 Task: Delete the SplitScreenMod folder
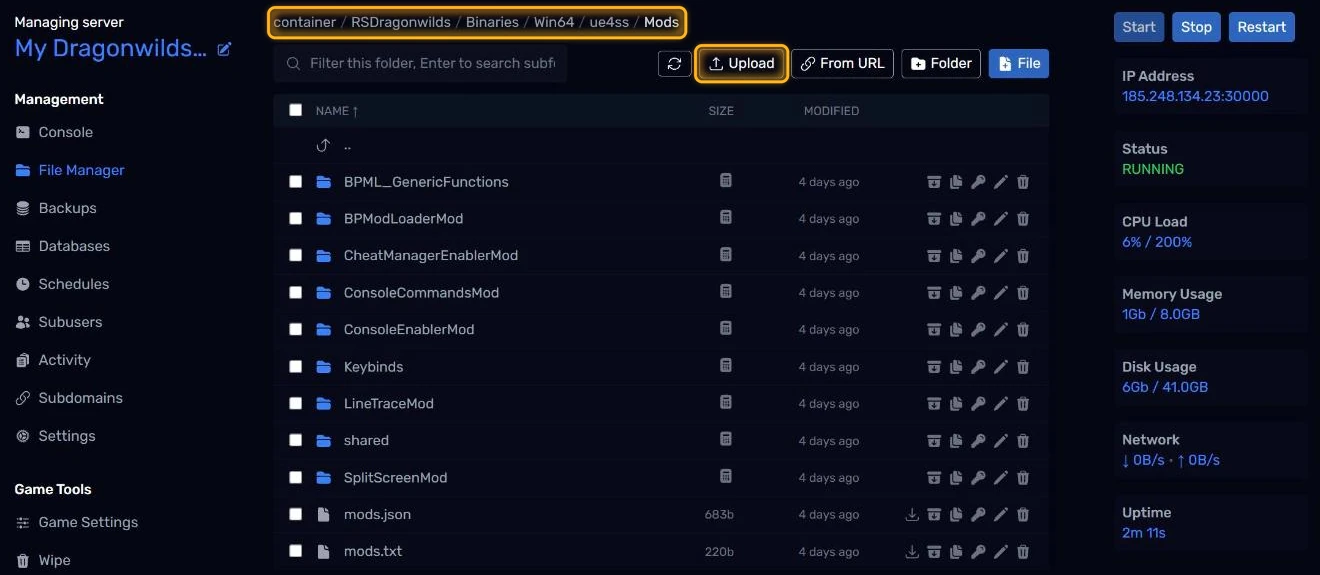tap(1023, 478)
